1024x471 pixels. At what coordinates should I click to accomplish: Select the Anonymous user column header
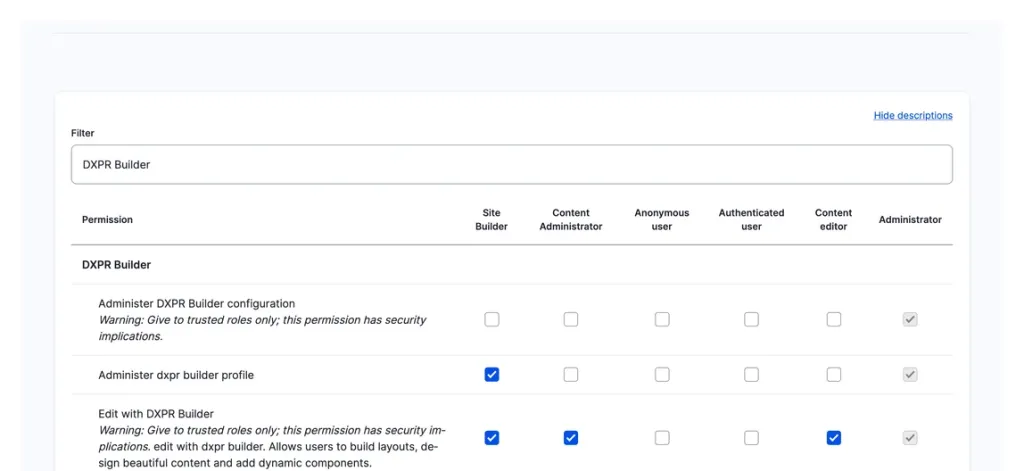point(662,219)
